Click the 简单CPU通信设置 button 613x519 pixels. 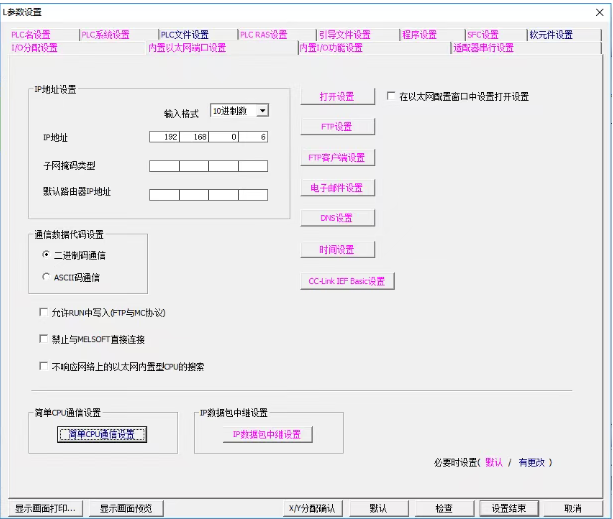pyautogui.click(x=103, y=434)
